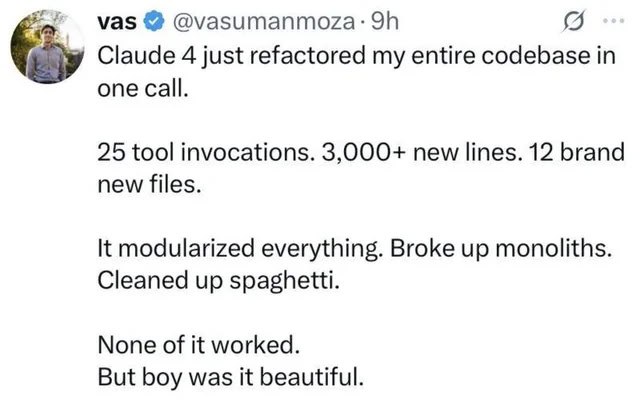Open the three-dot more options menu
The height and width of the screenshot is (400, 640).
point(614,20)
